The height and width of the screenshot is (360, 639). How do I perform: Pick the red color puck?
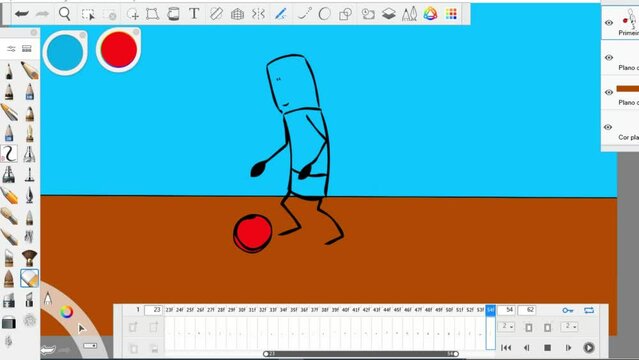[119, 50]
